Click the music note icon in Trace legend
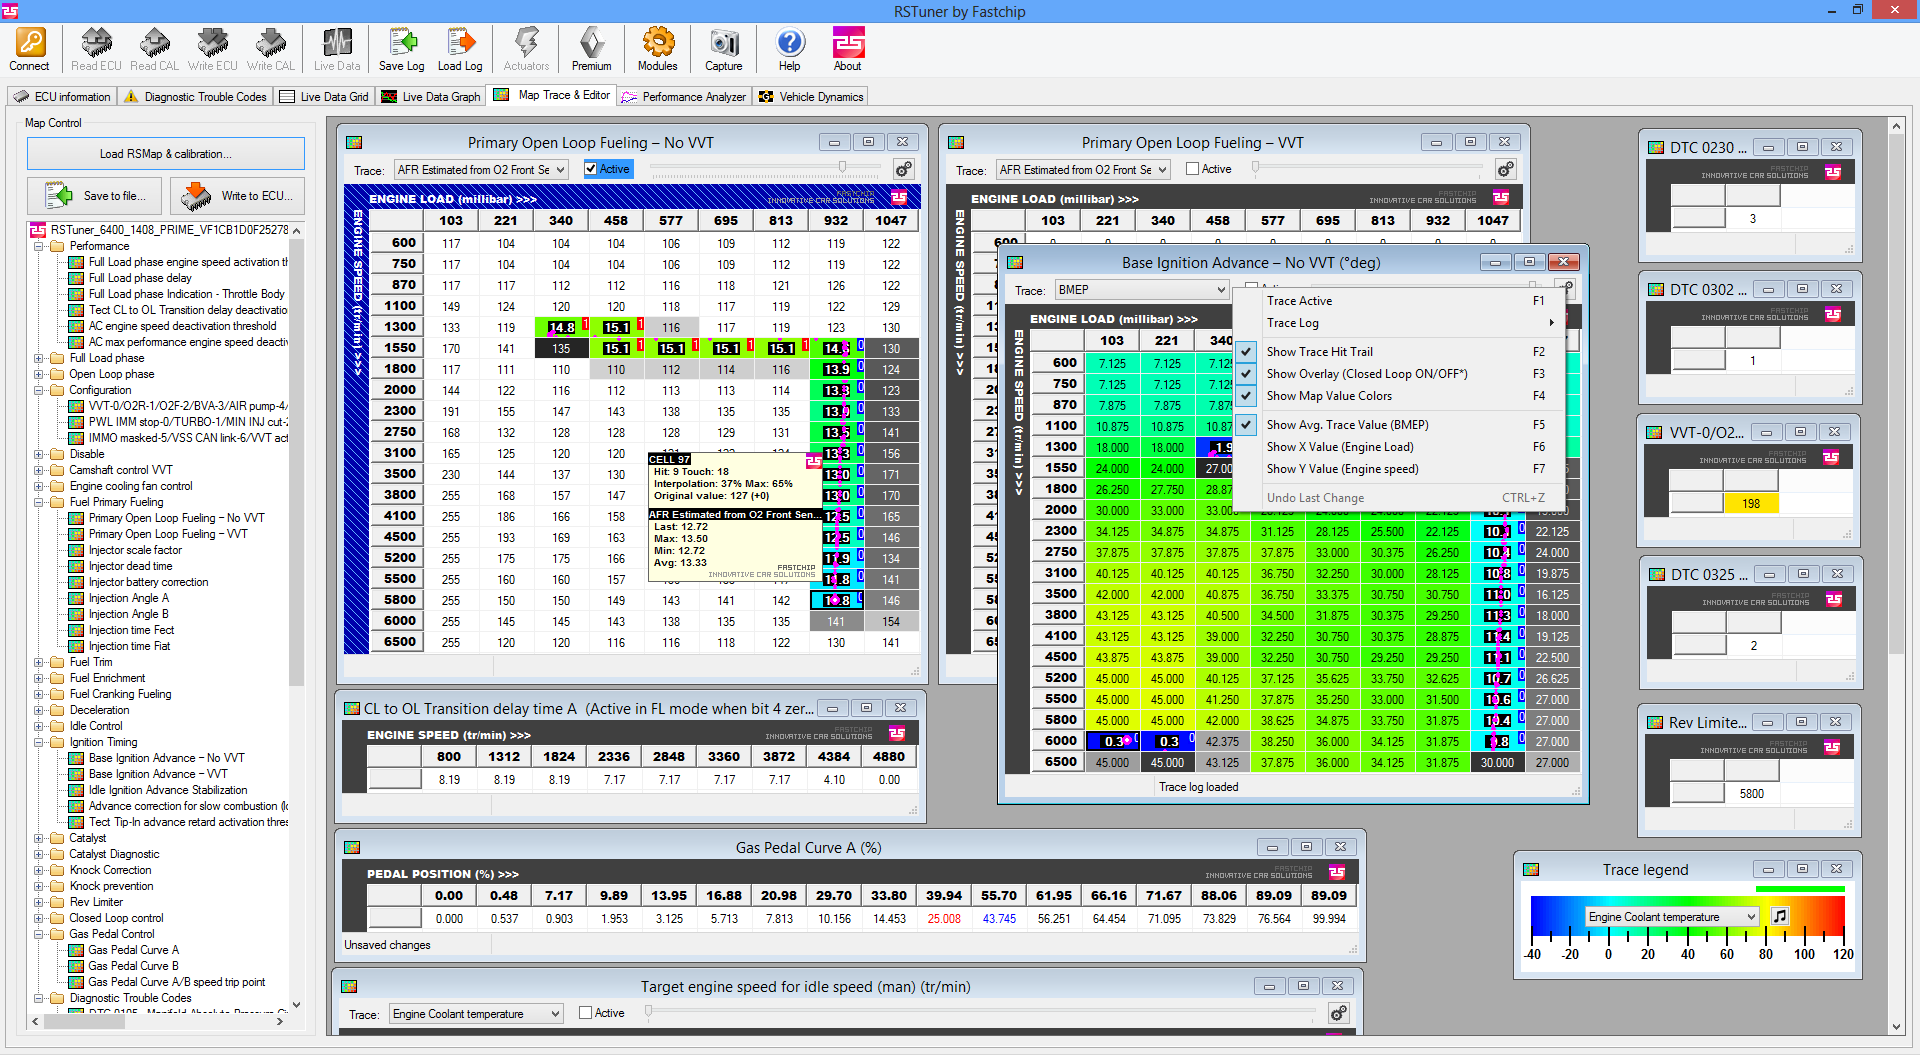The width and height of the screenshot is (1920, 1055). point(1779,916)
